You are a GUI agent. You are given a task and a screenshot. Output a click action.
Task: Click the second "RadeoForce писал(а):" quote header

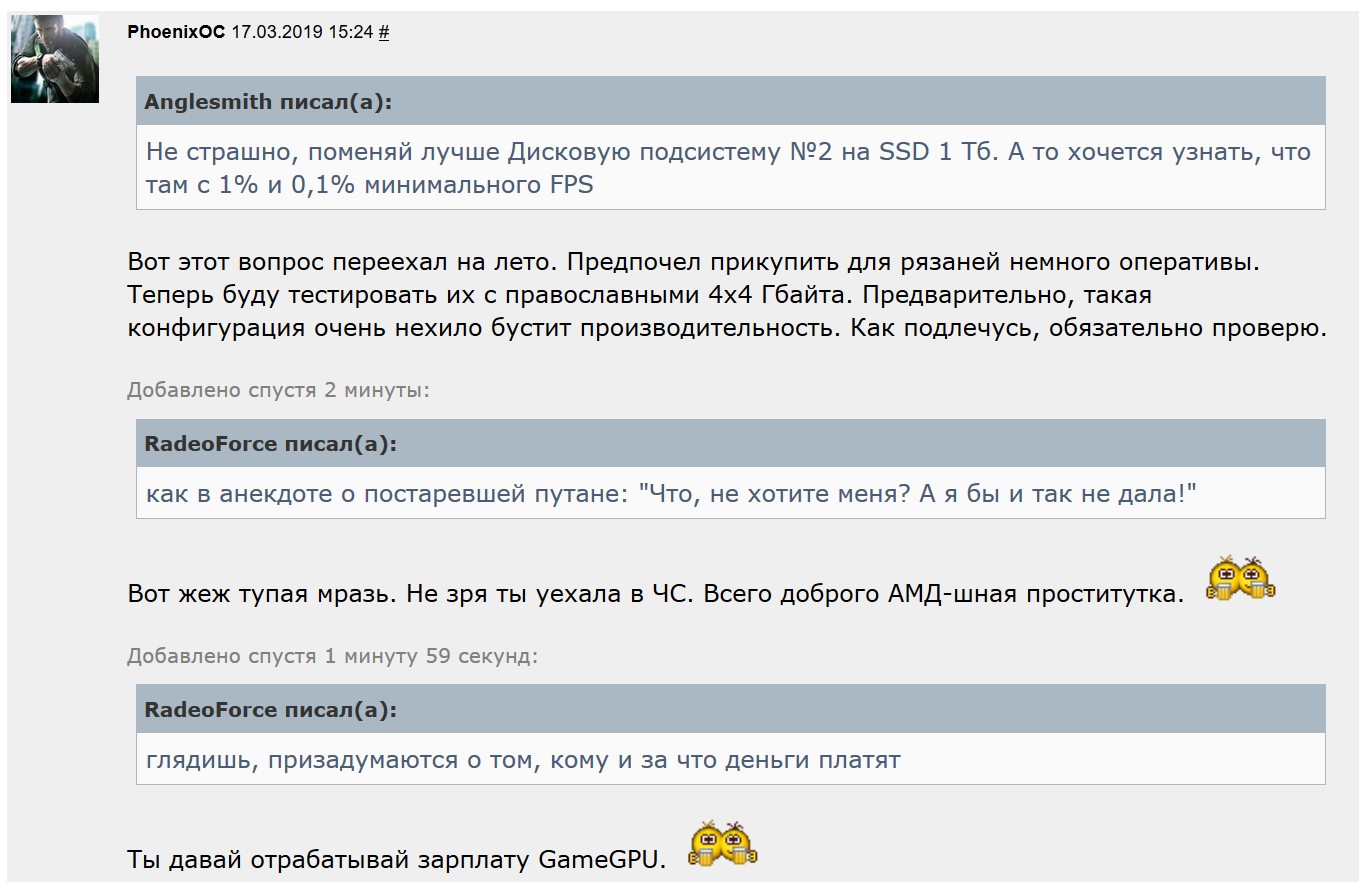(270, 710)
